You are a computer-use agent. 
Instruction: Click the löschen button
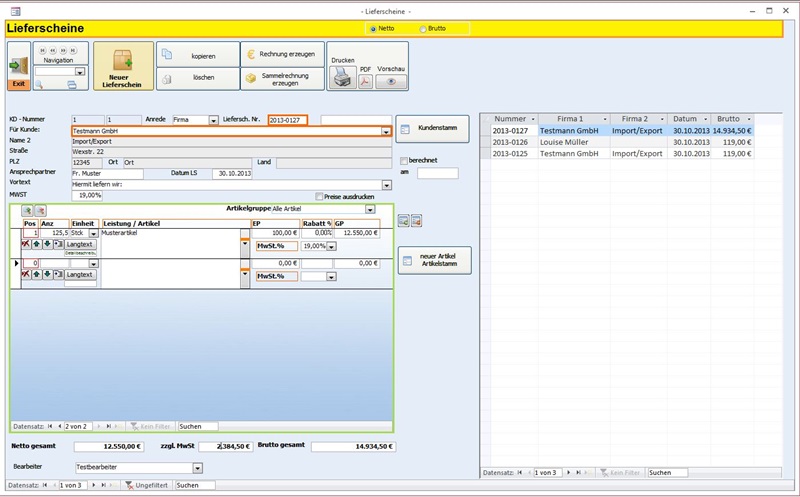tap(198, 79)
